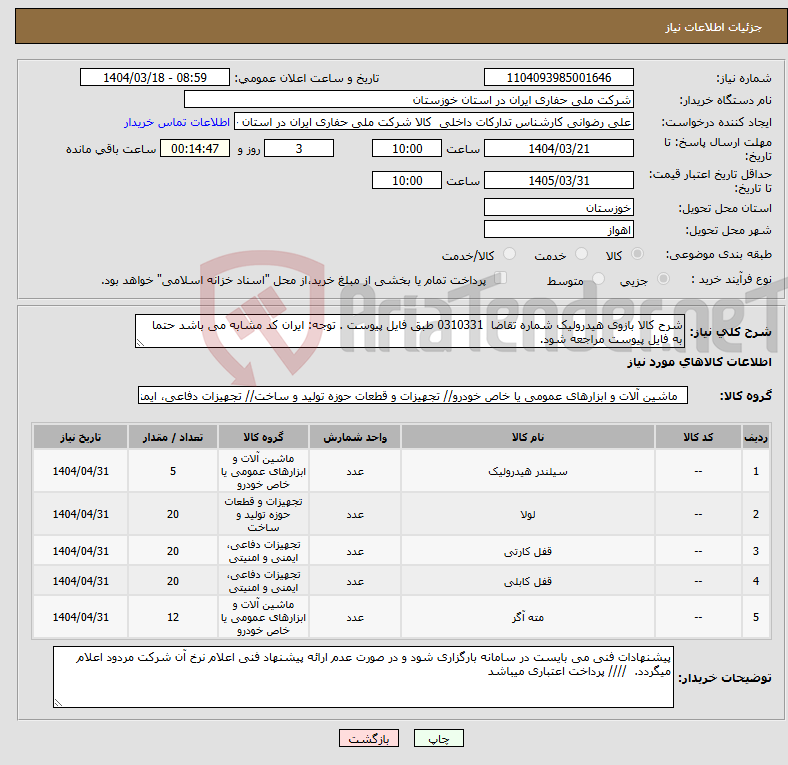Click the price validity time 10:00 field
Screen dimensions: 788x765
[x=407, y=180]
